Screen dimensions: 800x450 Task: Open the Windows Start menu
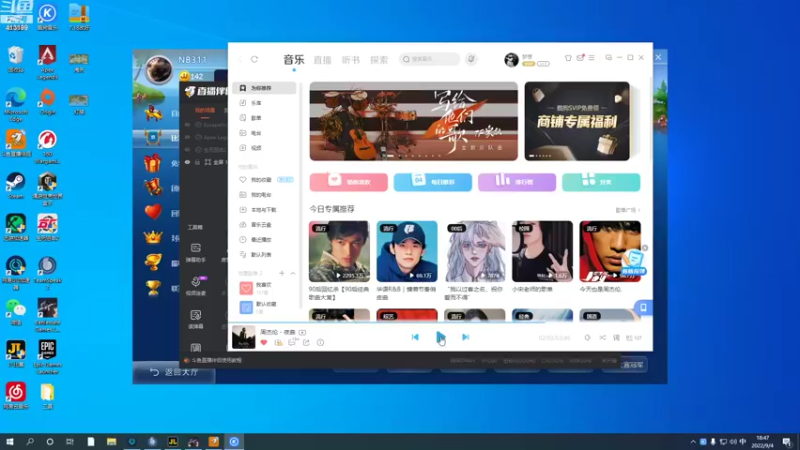point(10,442)
